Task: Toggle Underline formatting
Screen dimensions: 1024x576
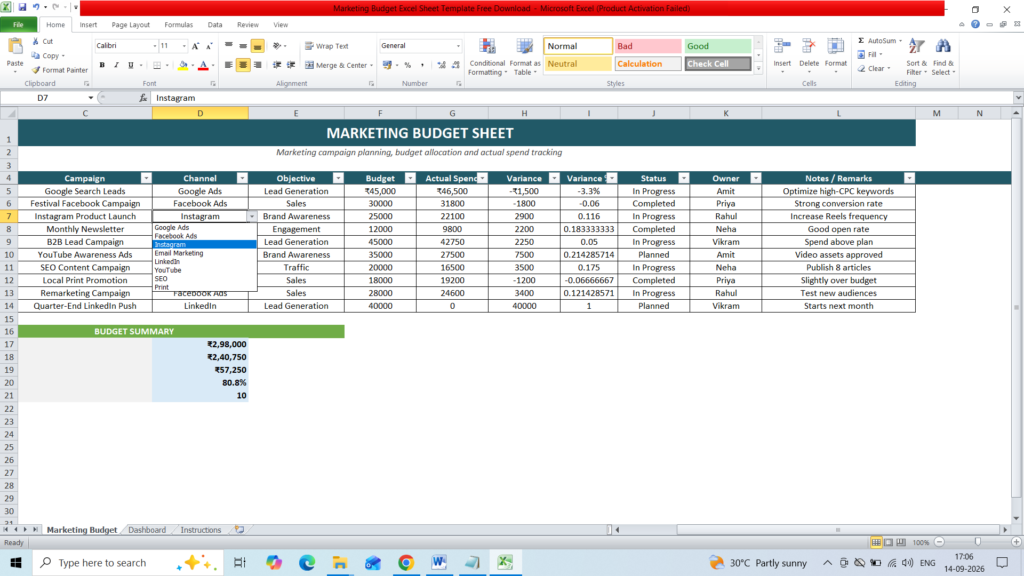Action: tap(131, 65)
